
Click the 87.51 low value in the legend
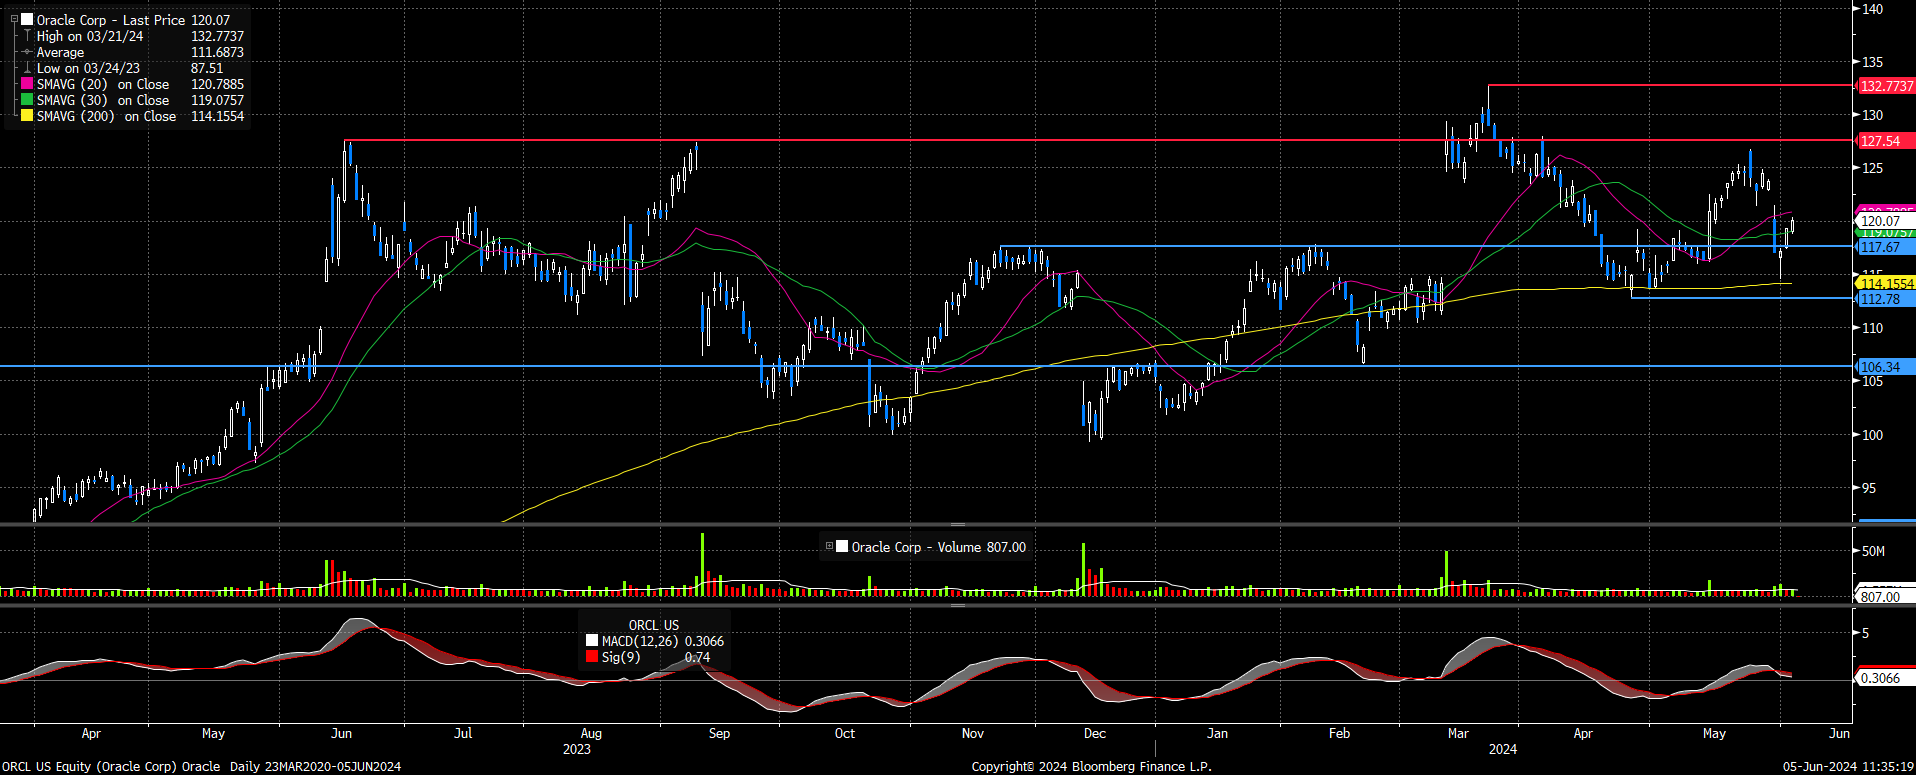207,68
